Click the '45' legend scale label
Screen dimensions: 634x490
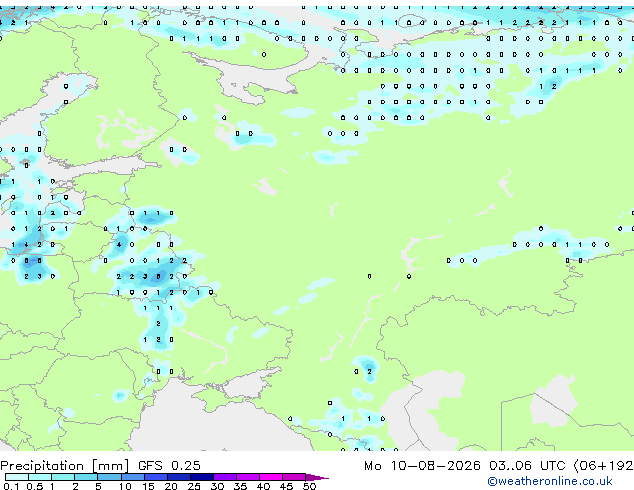(x=286, y=486)
